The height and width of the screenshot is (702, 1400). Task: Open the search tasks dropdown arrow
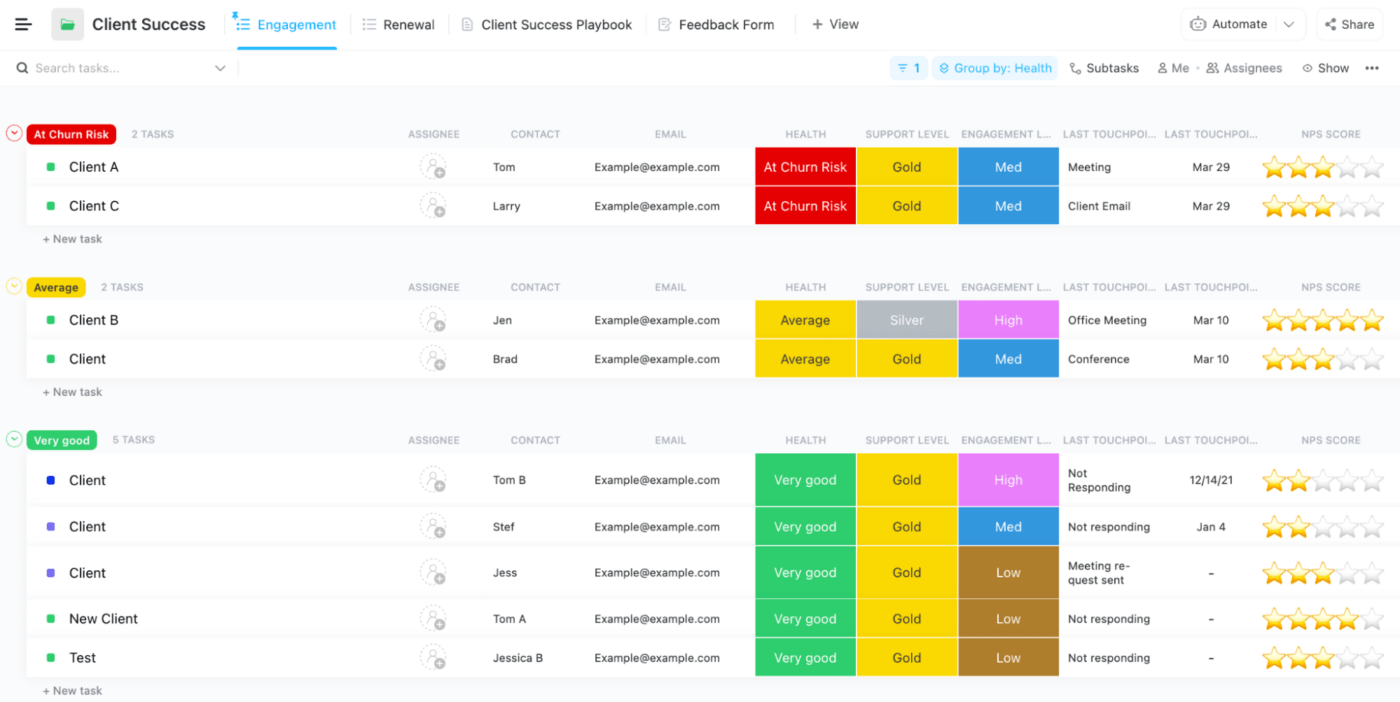coord(220,67)
